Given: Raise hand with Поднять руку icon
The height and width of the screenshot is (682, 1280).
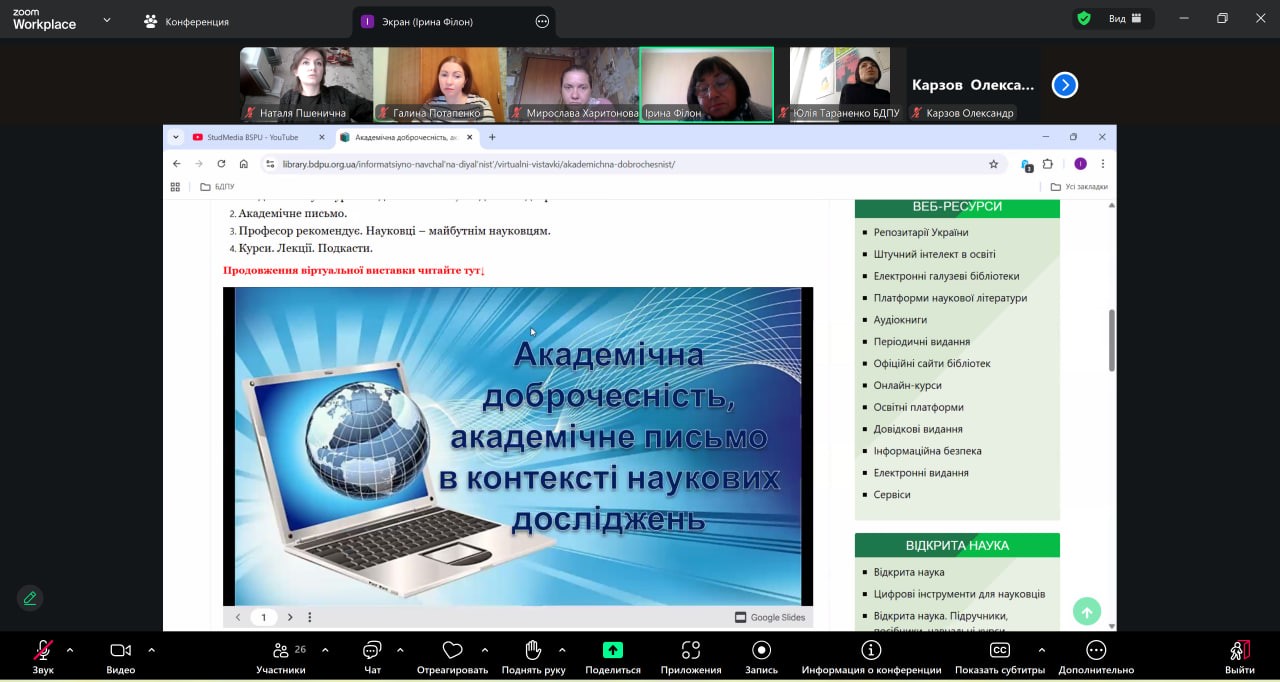Looking at the screenshot, I should [533, 651].
